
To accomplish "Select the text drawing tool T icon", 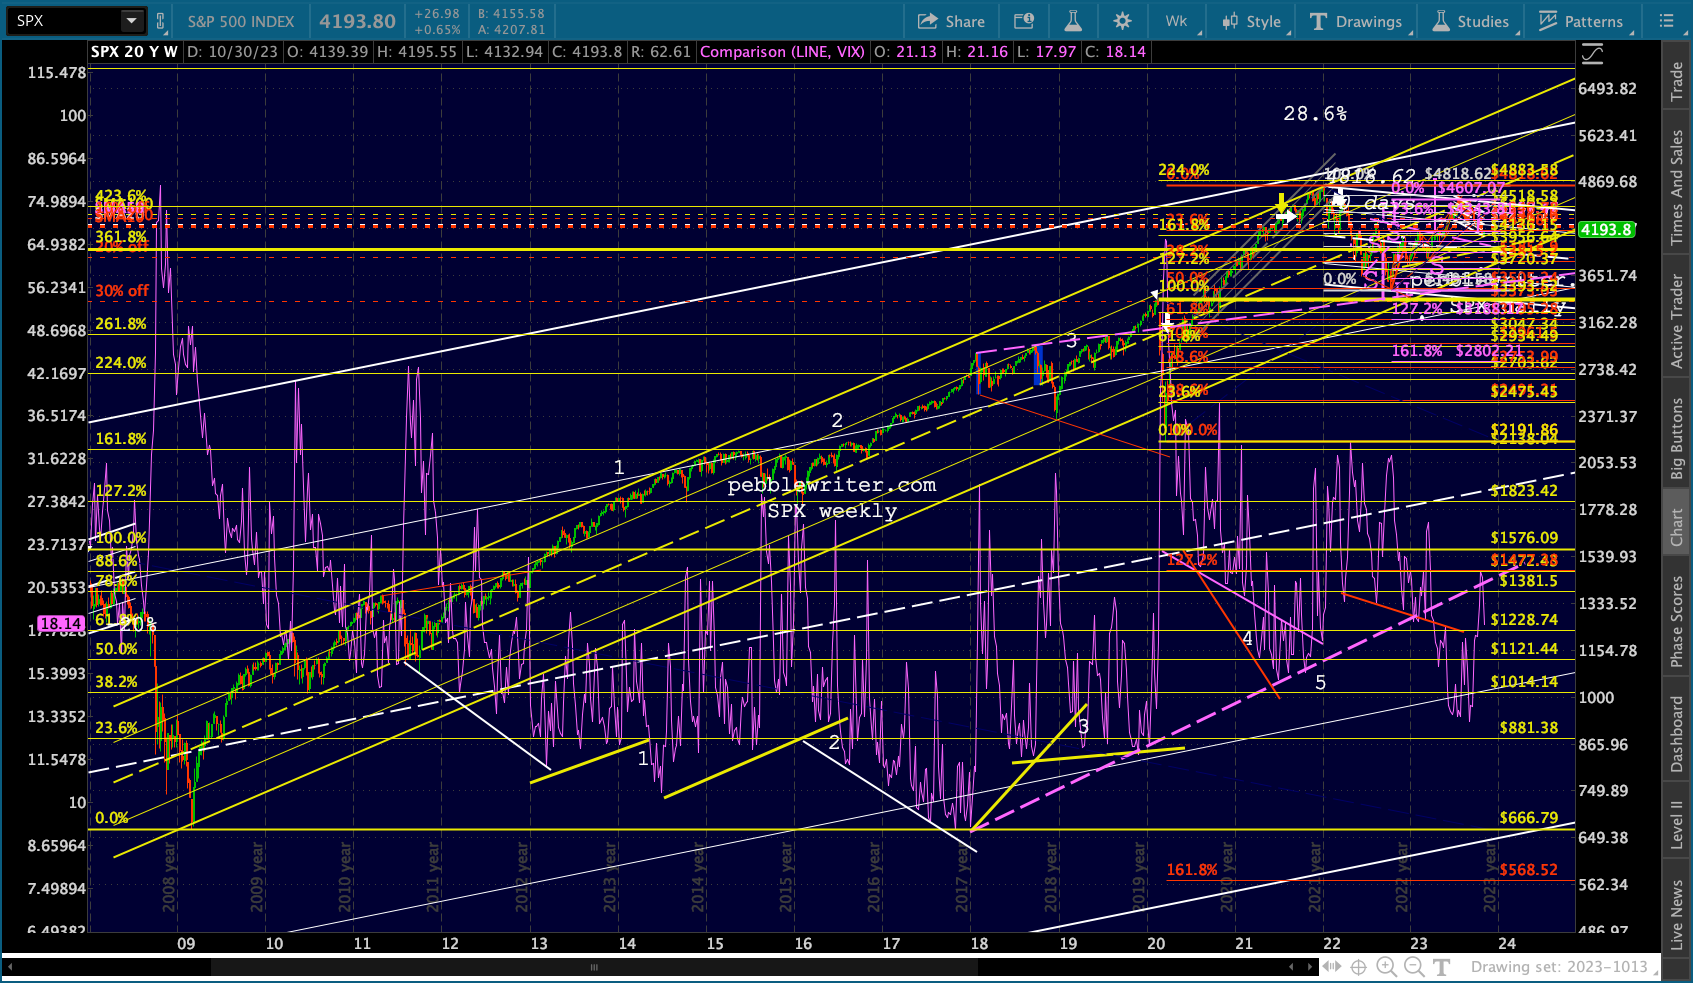I will (x=1442, y=966).
